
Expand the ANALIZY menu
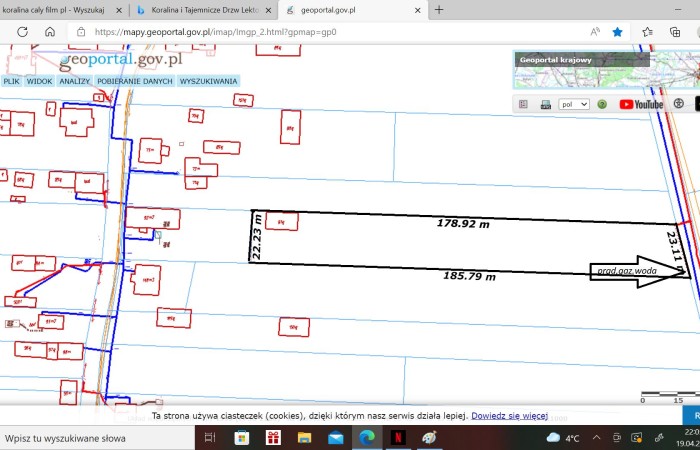point(75,80)
